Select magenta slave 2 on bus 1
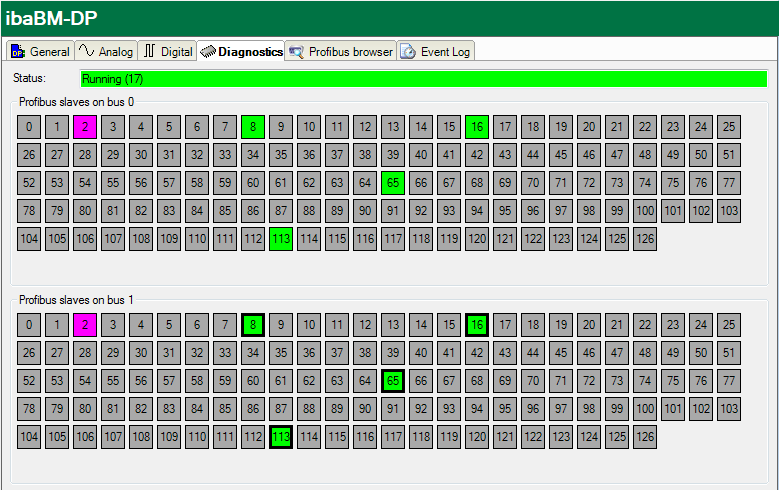 point(85,325)
